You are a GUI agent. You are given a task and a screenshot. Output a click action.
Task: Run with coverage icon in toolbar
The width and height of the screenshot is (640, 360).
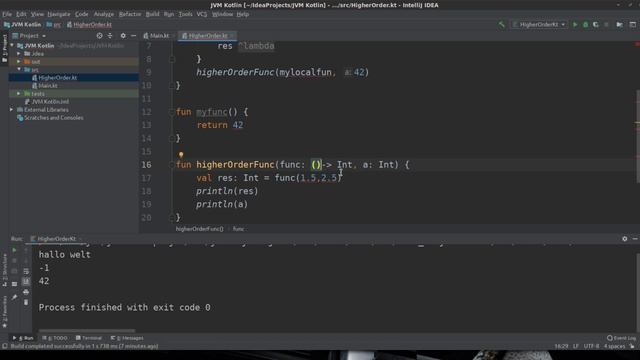[x=596, y=24]
